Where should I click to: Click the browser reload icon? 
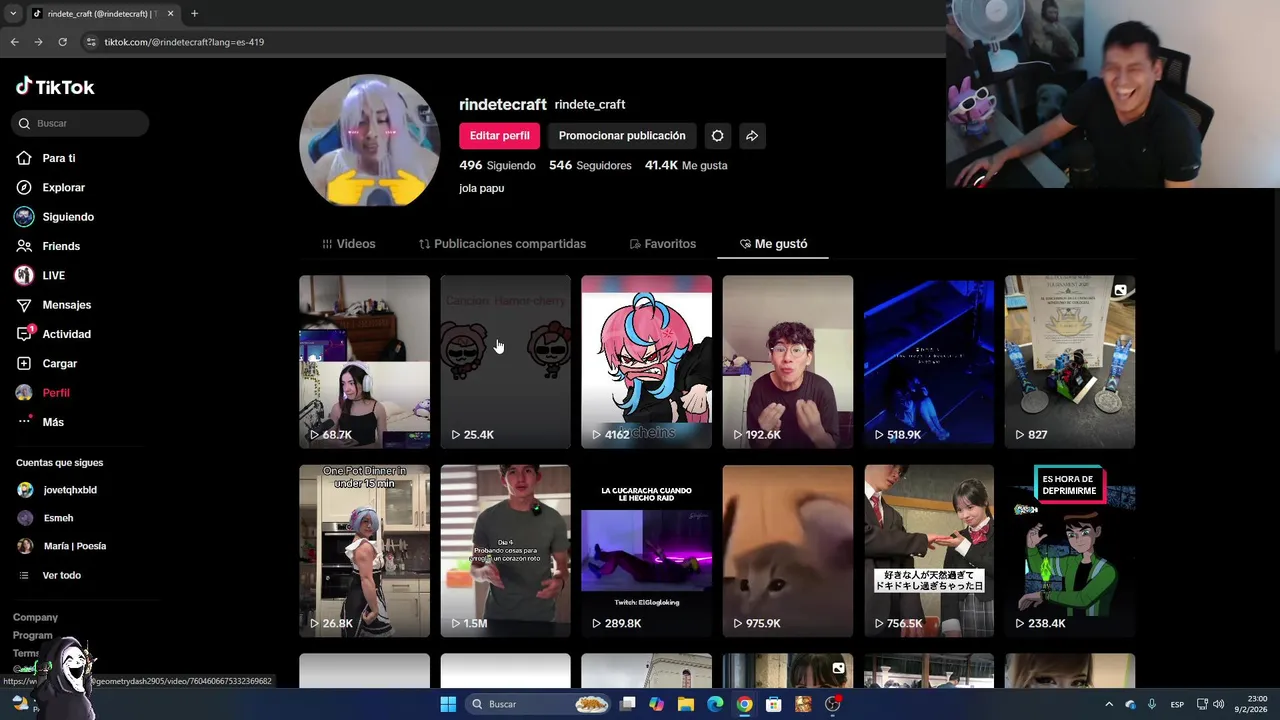coord(62,42)
